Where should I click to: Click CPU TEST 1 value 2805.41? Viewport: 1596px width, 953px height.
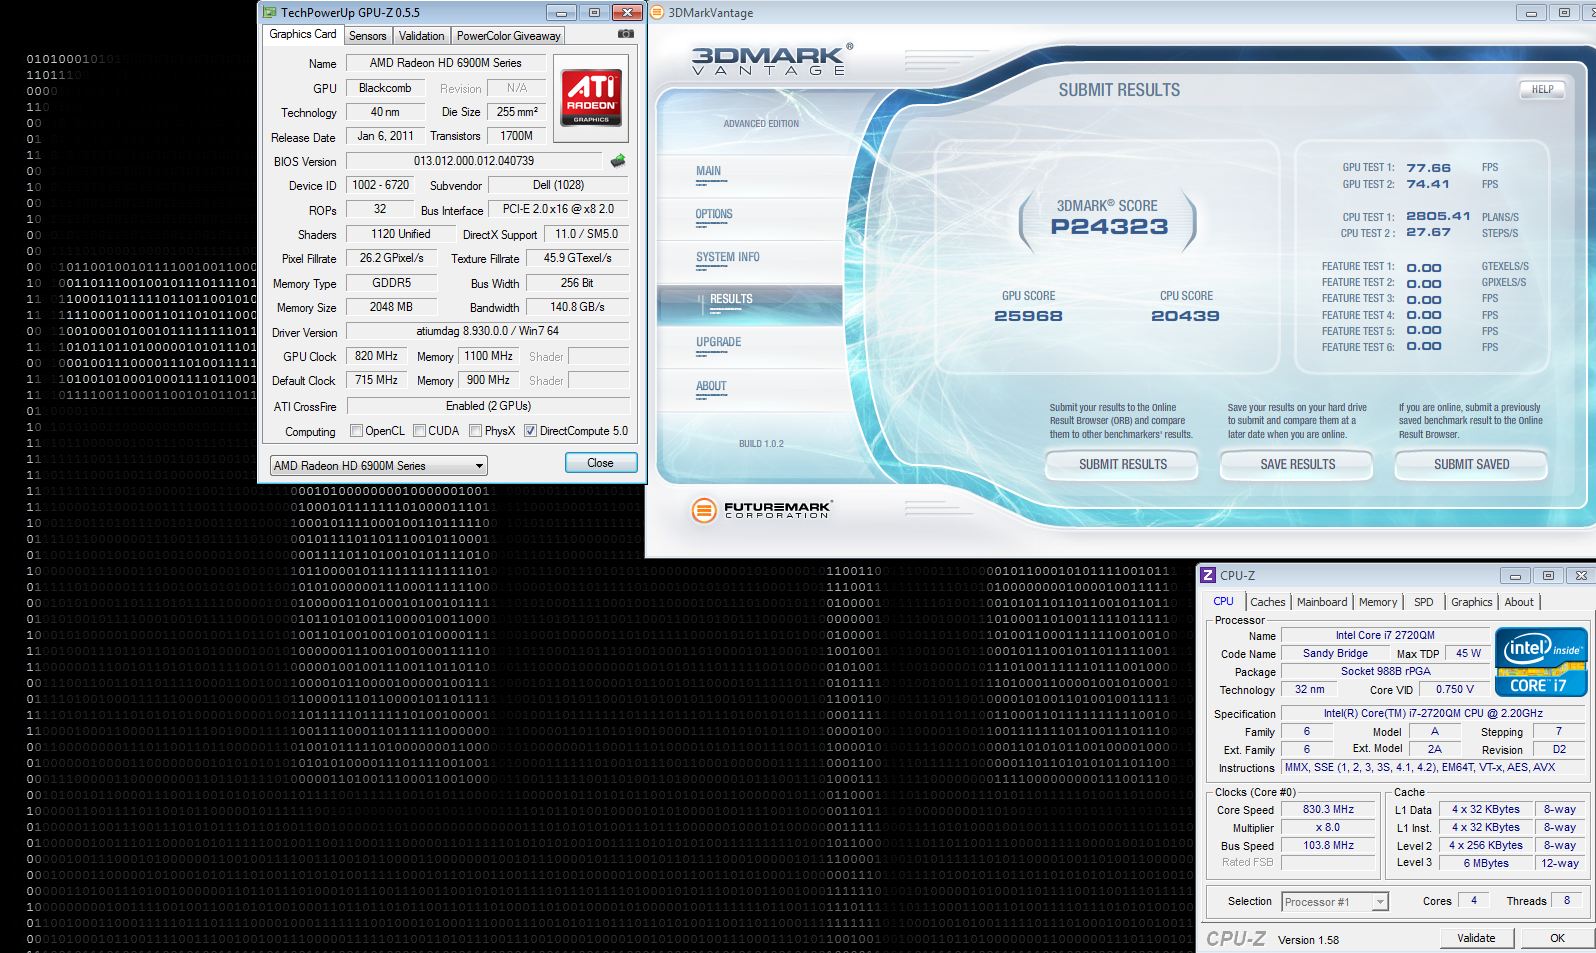pos(1438,216)
